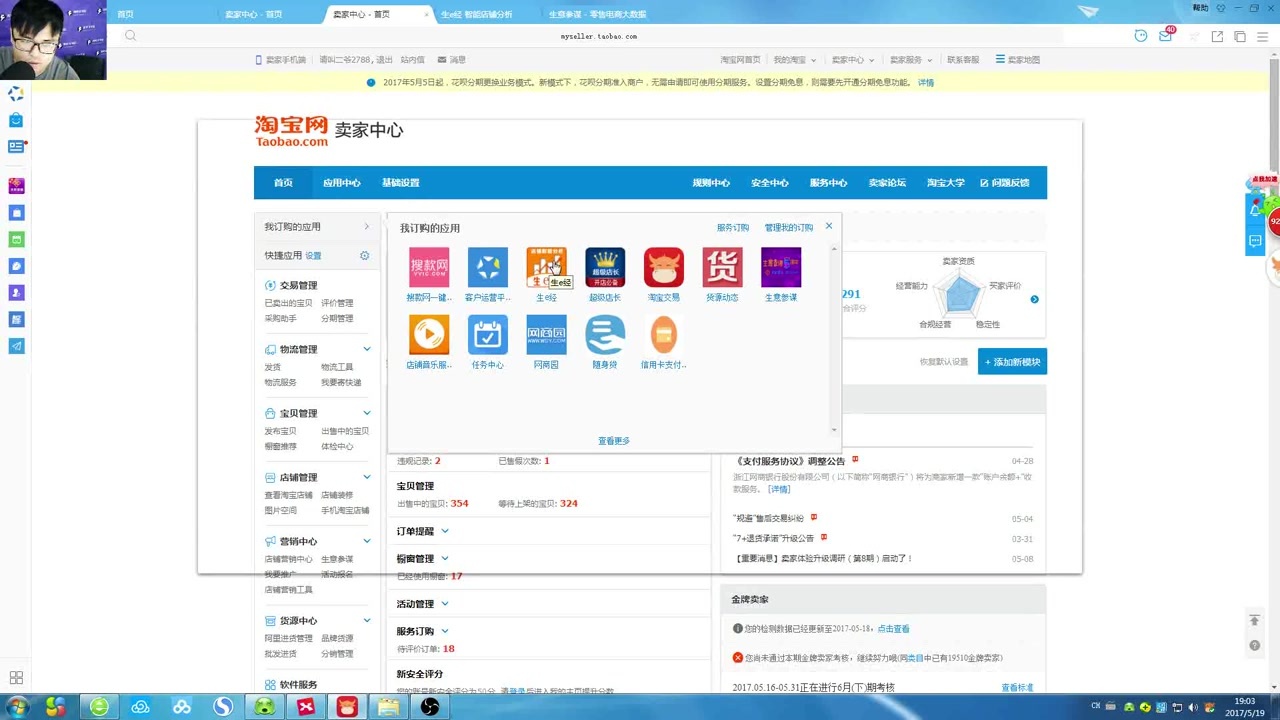Click the 快捷应用 settings gear icon
The width and height of the screenshot is (1280, 720).
click(x=364, y=255)
